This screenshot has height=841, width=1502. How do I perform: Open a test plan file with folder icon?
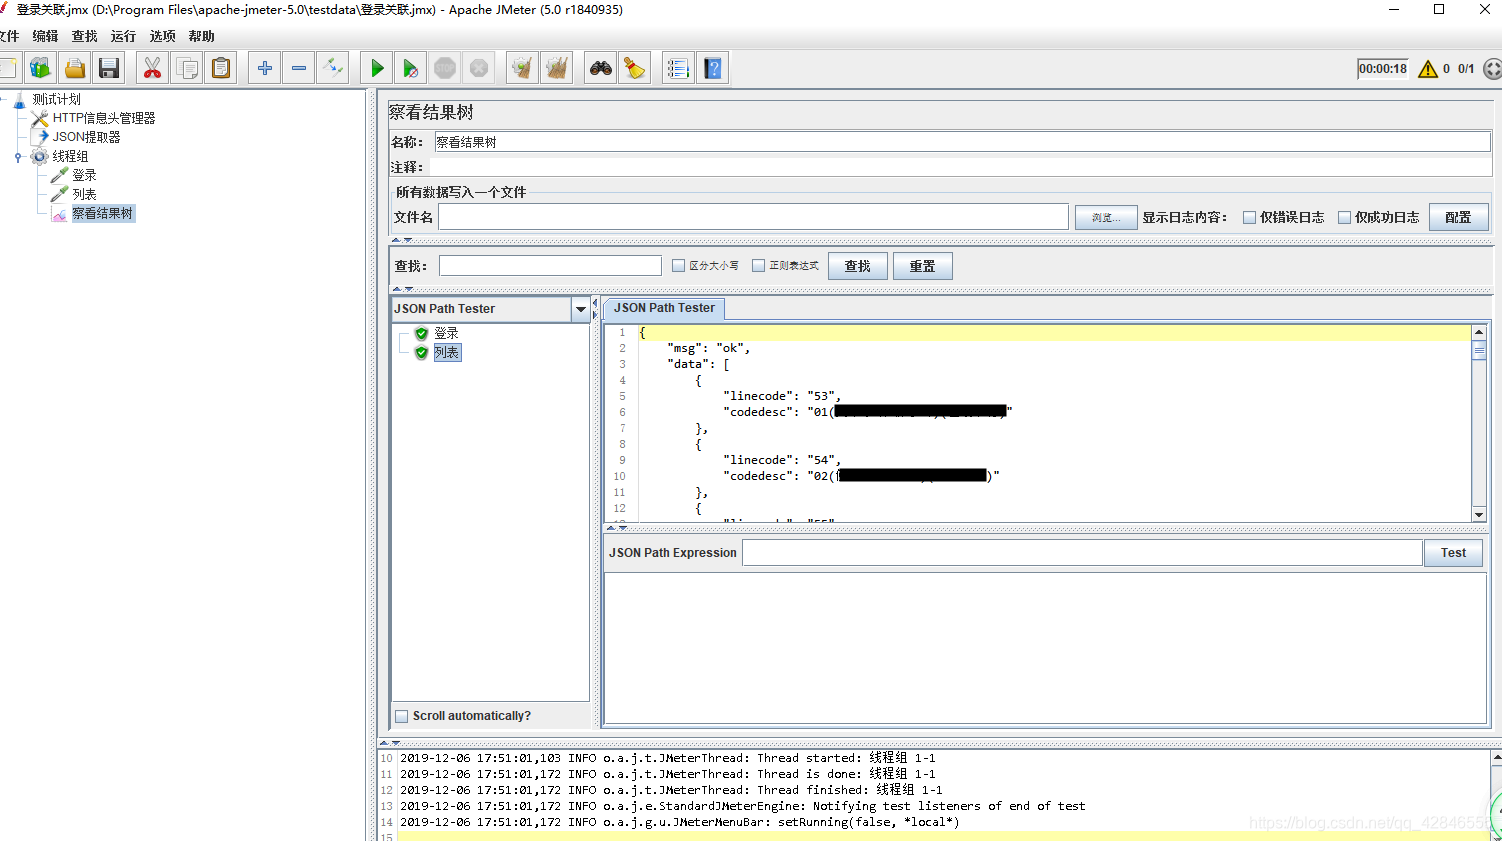[75, 68]
